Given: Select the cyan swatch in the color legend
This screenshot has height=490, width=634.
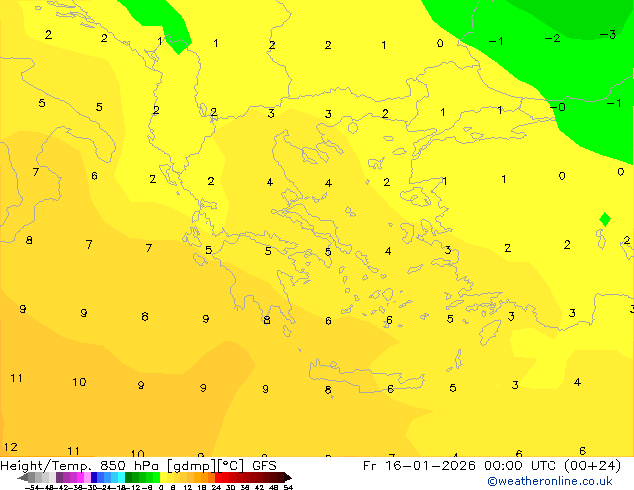Looking at the screenshot, I should coord(121,477).
